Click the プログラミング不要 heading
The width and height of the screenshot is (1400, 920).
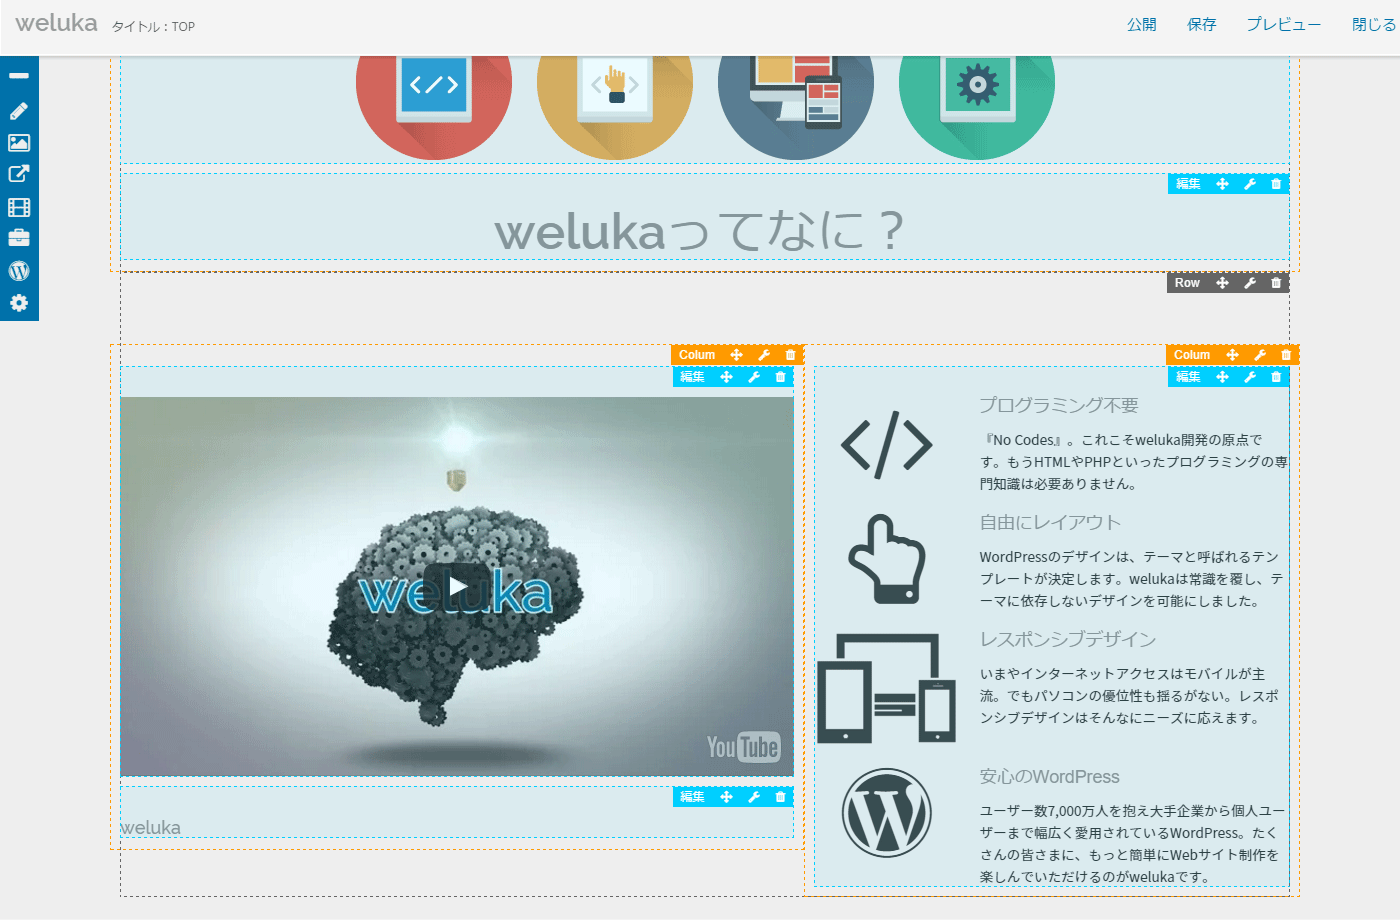tap(1059, 405)
